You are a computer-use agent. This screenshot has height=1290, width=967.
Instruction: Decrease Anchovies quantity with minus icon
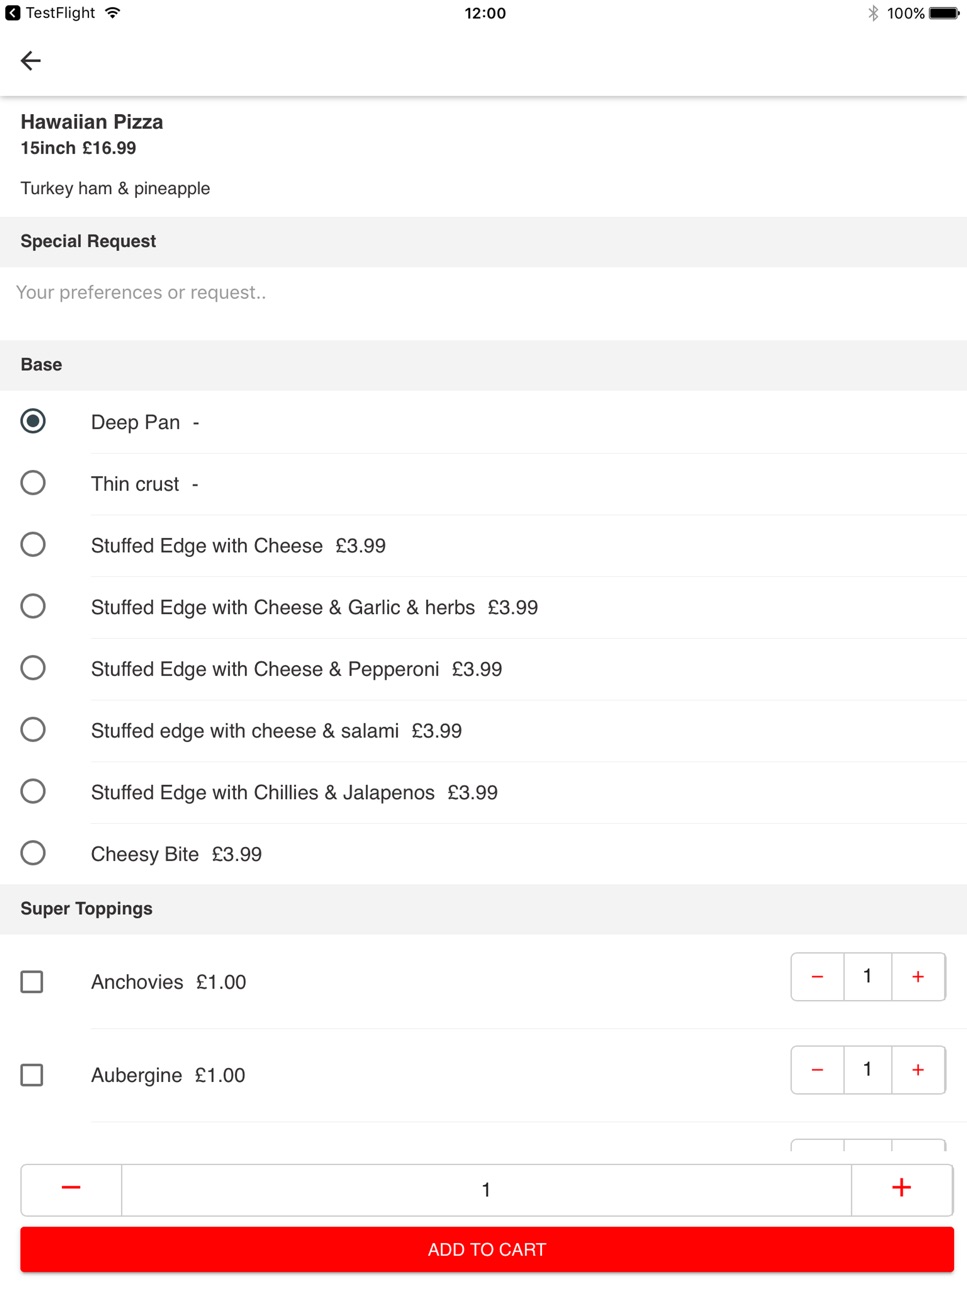817,977
